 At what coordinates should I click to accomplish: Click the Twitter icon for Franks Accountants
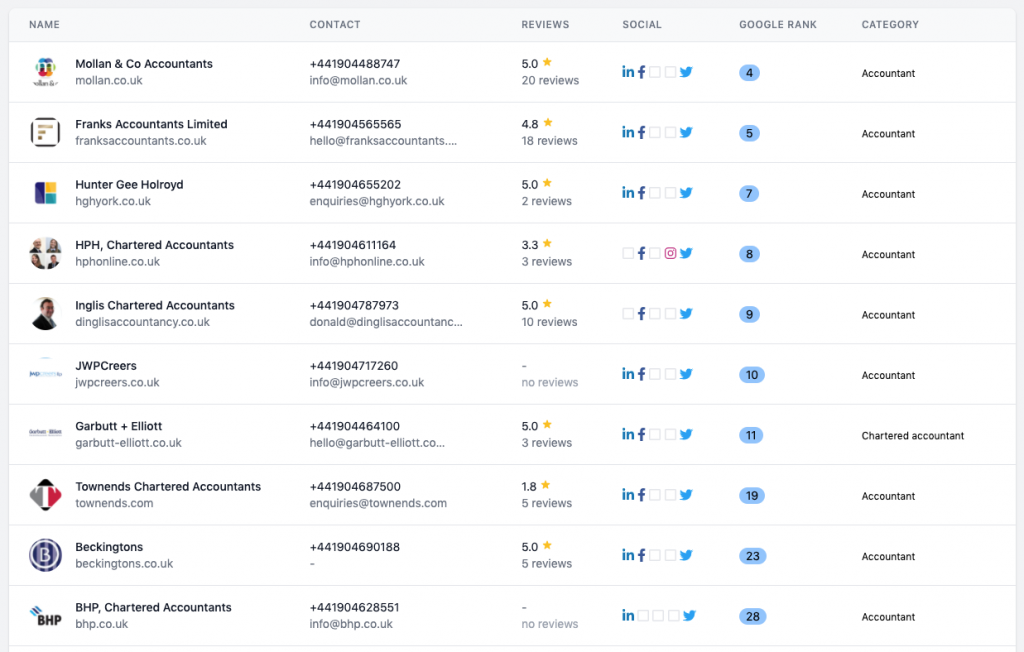coord(686,131)
